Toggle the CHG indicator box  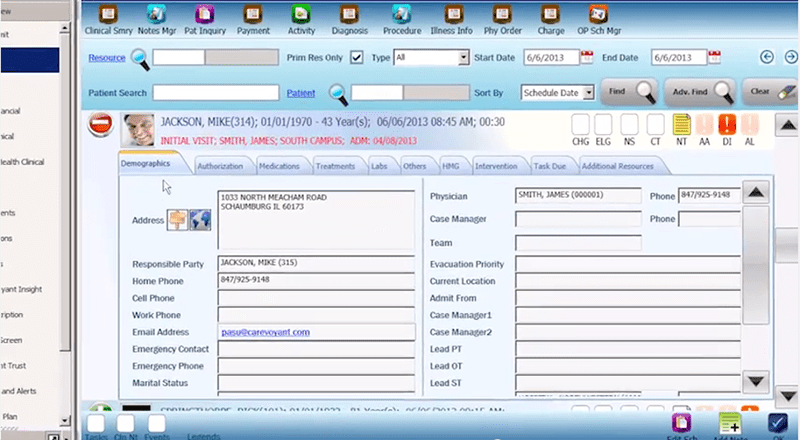coord(580,125)
